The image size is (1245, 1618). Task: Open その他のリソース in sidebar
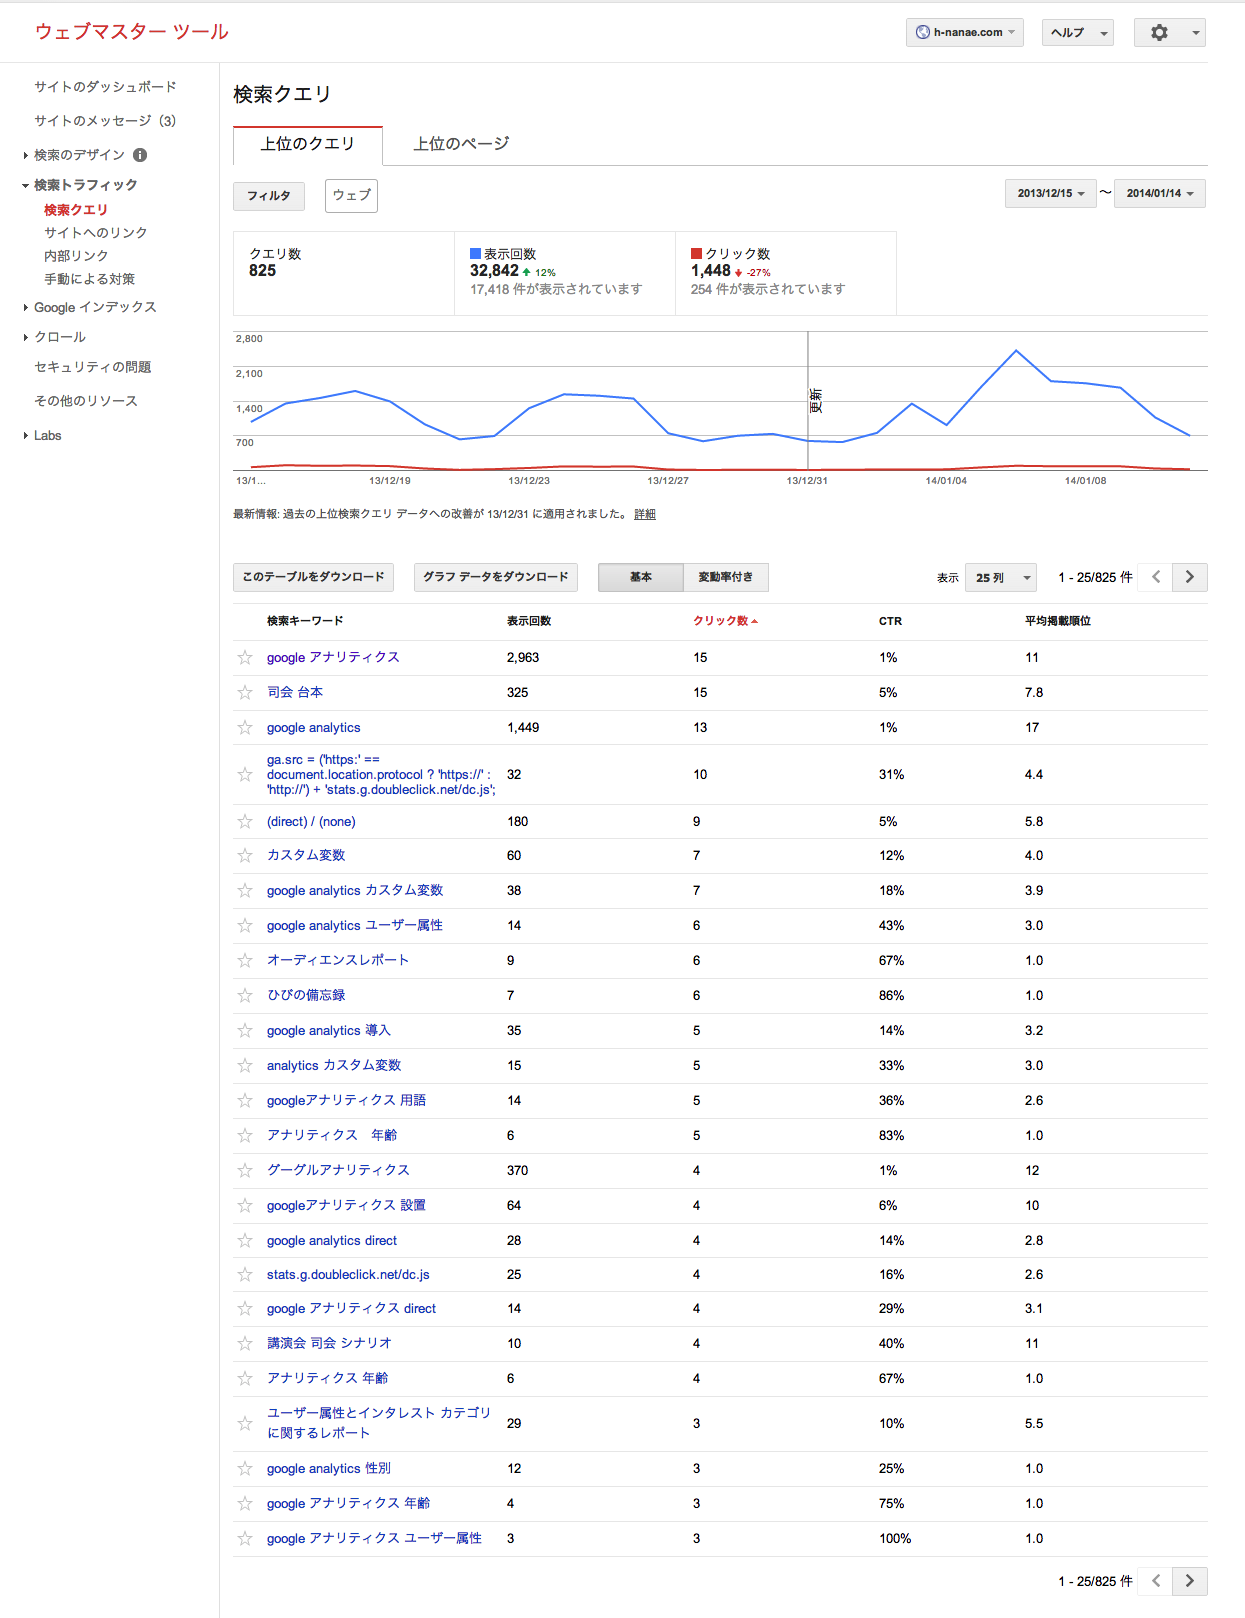(86, 401)
